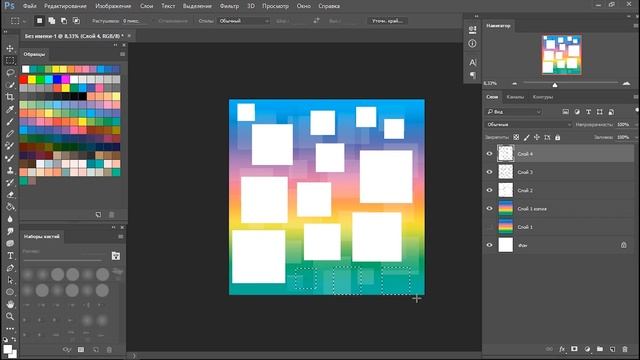640x360 pixels.
Task: Toggle lock image pixels brush icon
Action: point(527,138)
